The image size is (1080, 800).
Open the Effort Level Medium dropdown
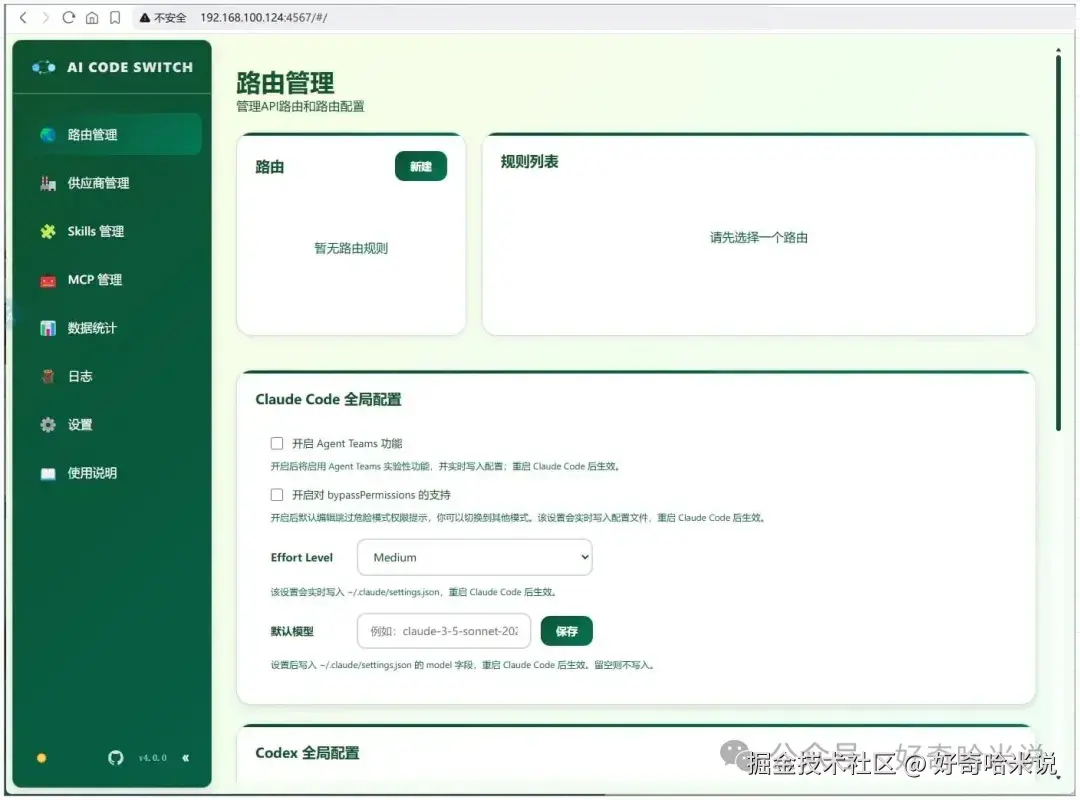(475, 557)
